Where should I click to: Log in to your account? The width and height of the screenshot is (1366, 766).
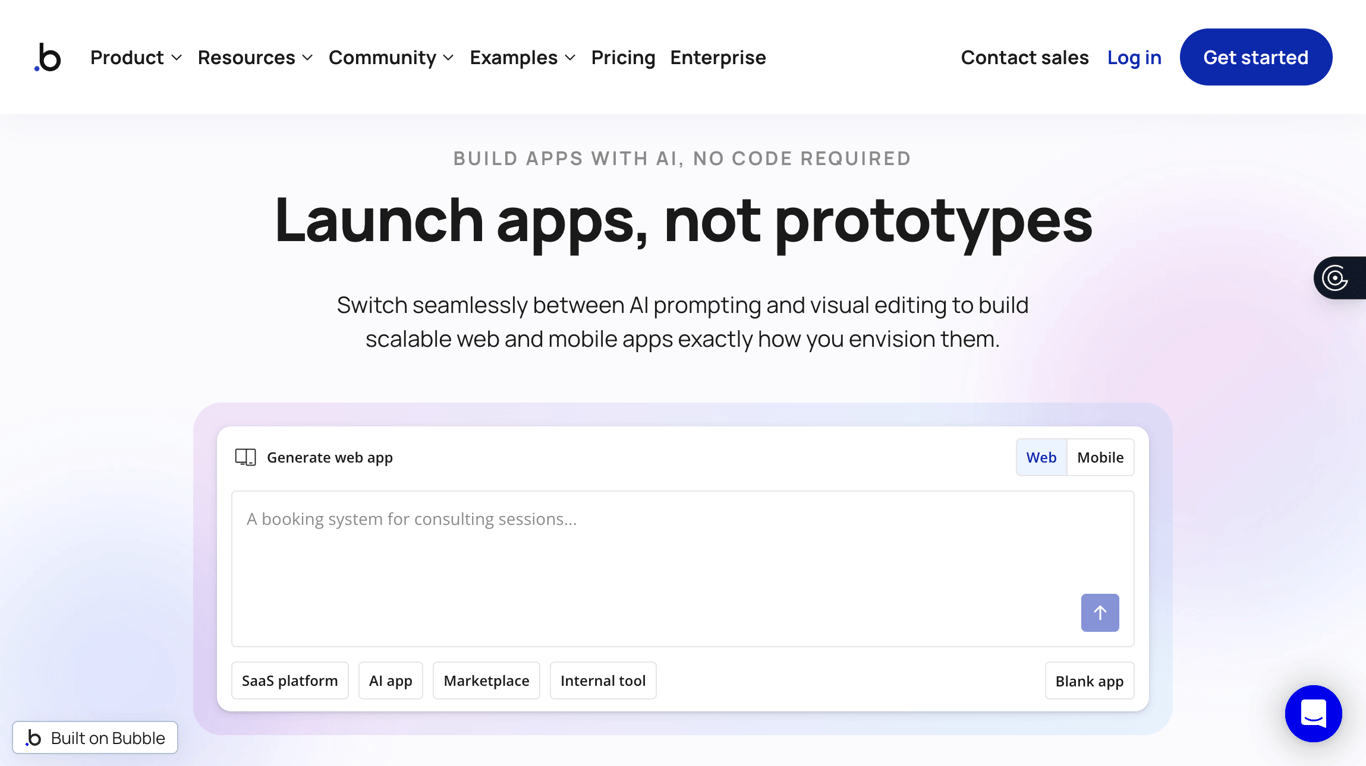1134,57
